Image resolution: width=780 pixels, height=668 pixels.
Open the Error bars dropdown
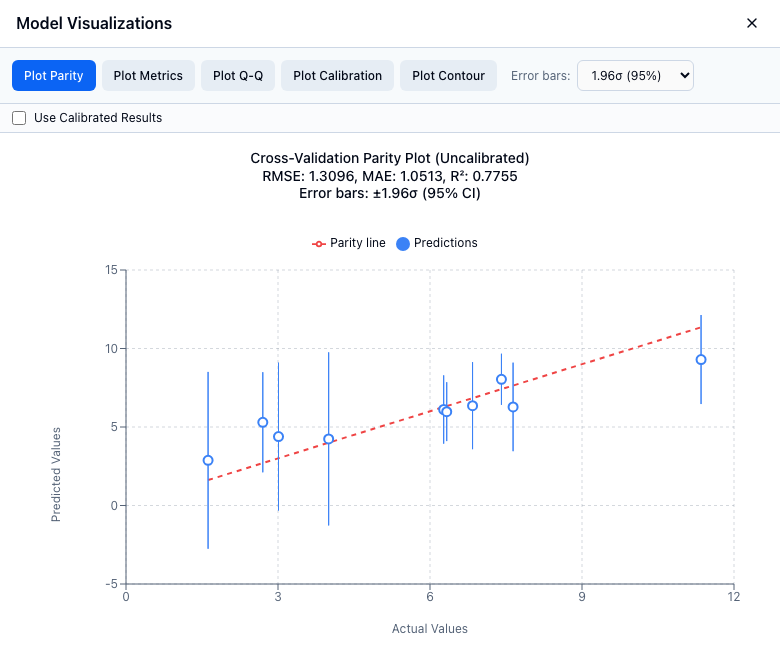(635, 76)
